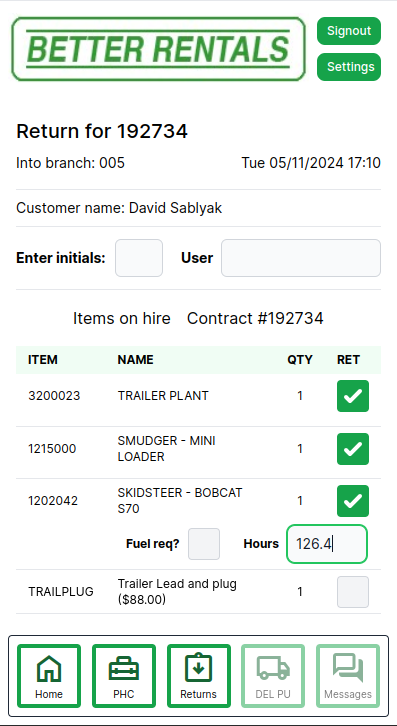The height and width of the screenshot is (726, 397).
Task: Open DEL PU truck icon
Action: coord(273,676)
